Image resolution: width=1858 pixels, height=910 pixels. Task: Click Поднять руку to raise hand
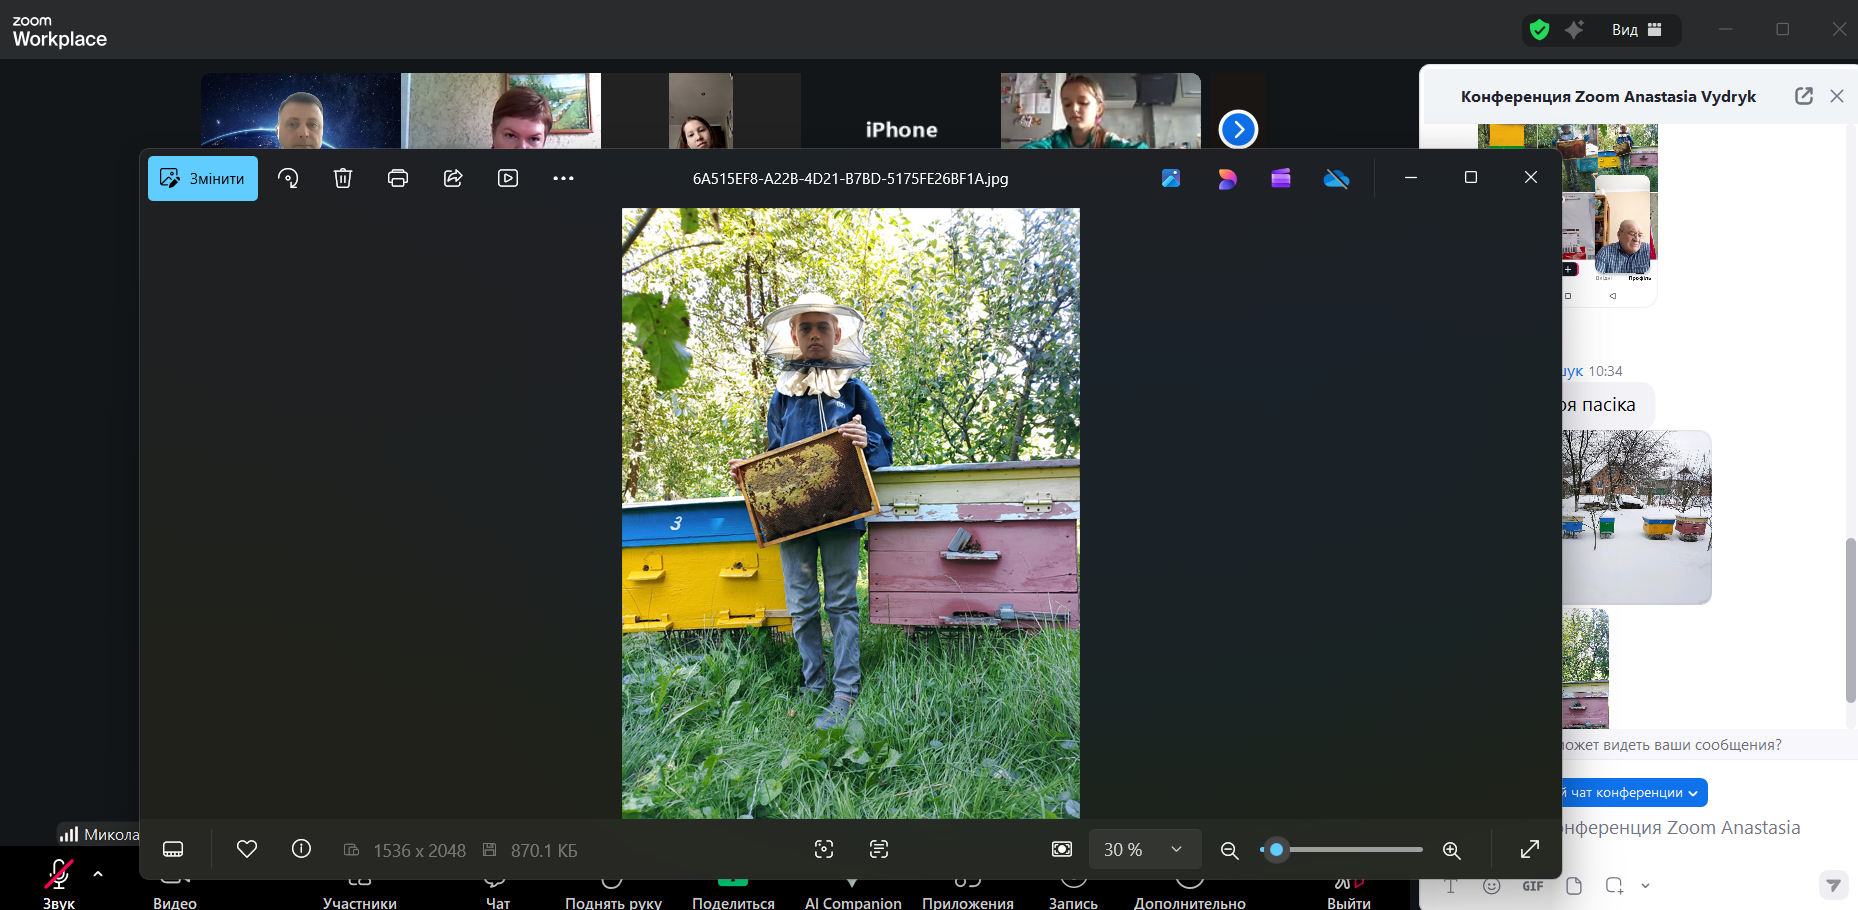pyautogui.click(x=613, y=892)
